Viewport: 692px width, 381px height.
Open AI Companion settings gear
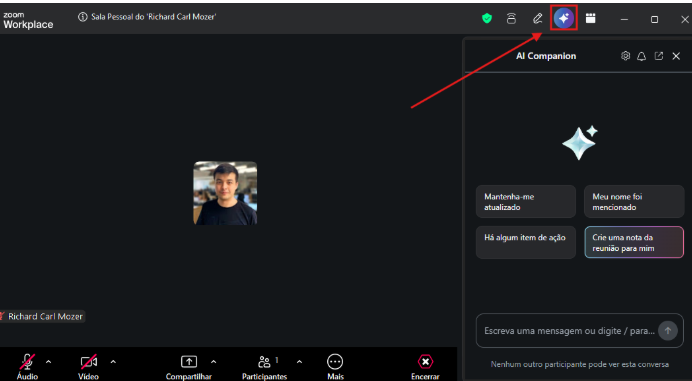[x=625, y=56]
